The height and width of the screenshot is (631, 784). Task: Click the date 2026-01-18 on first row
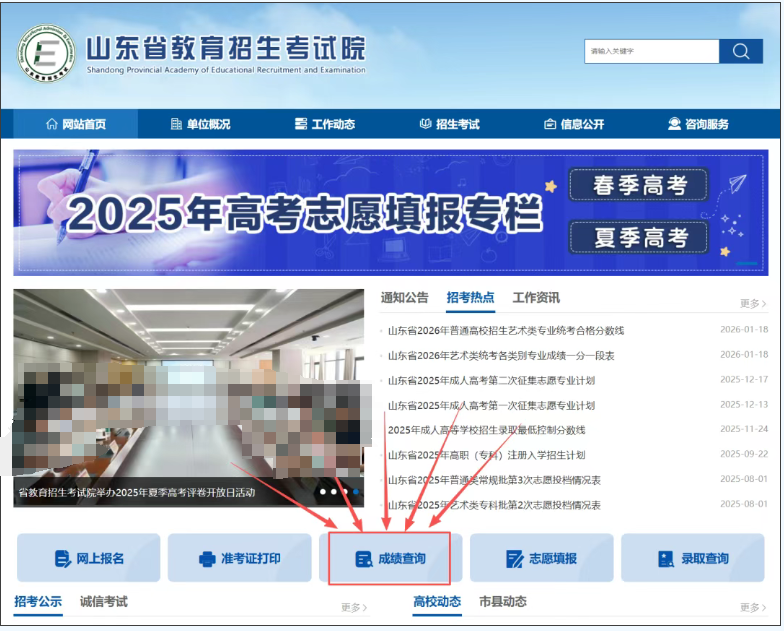[744, 330]
